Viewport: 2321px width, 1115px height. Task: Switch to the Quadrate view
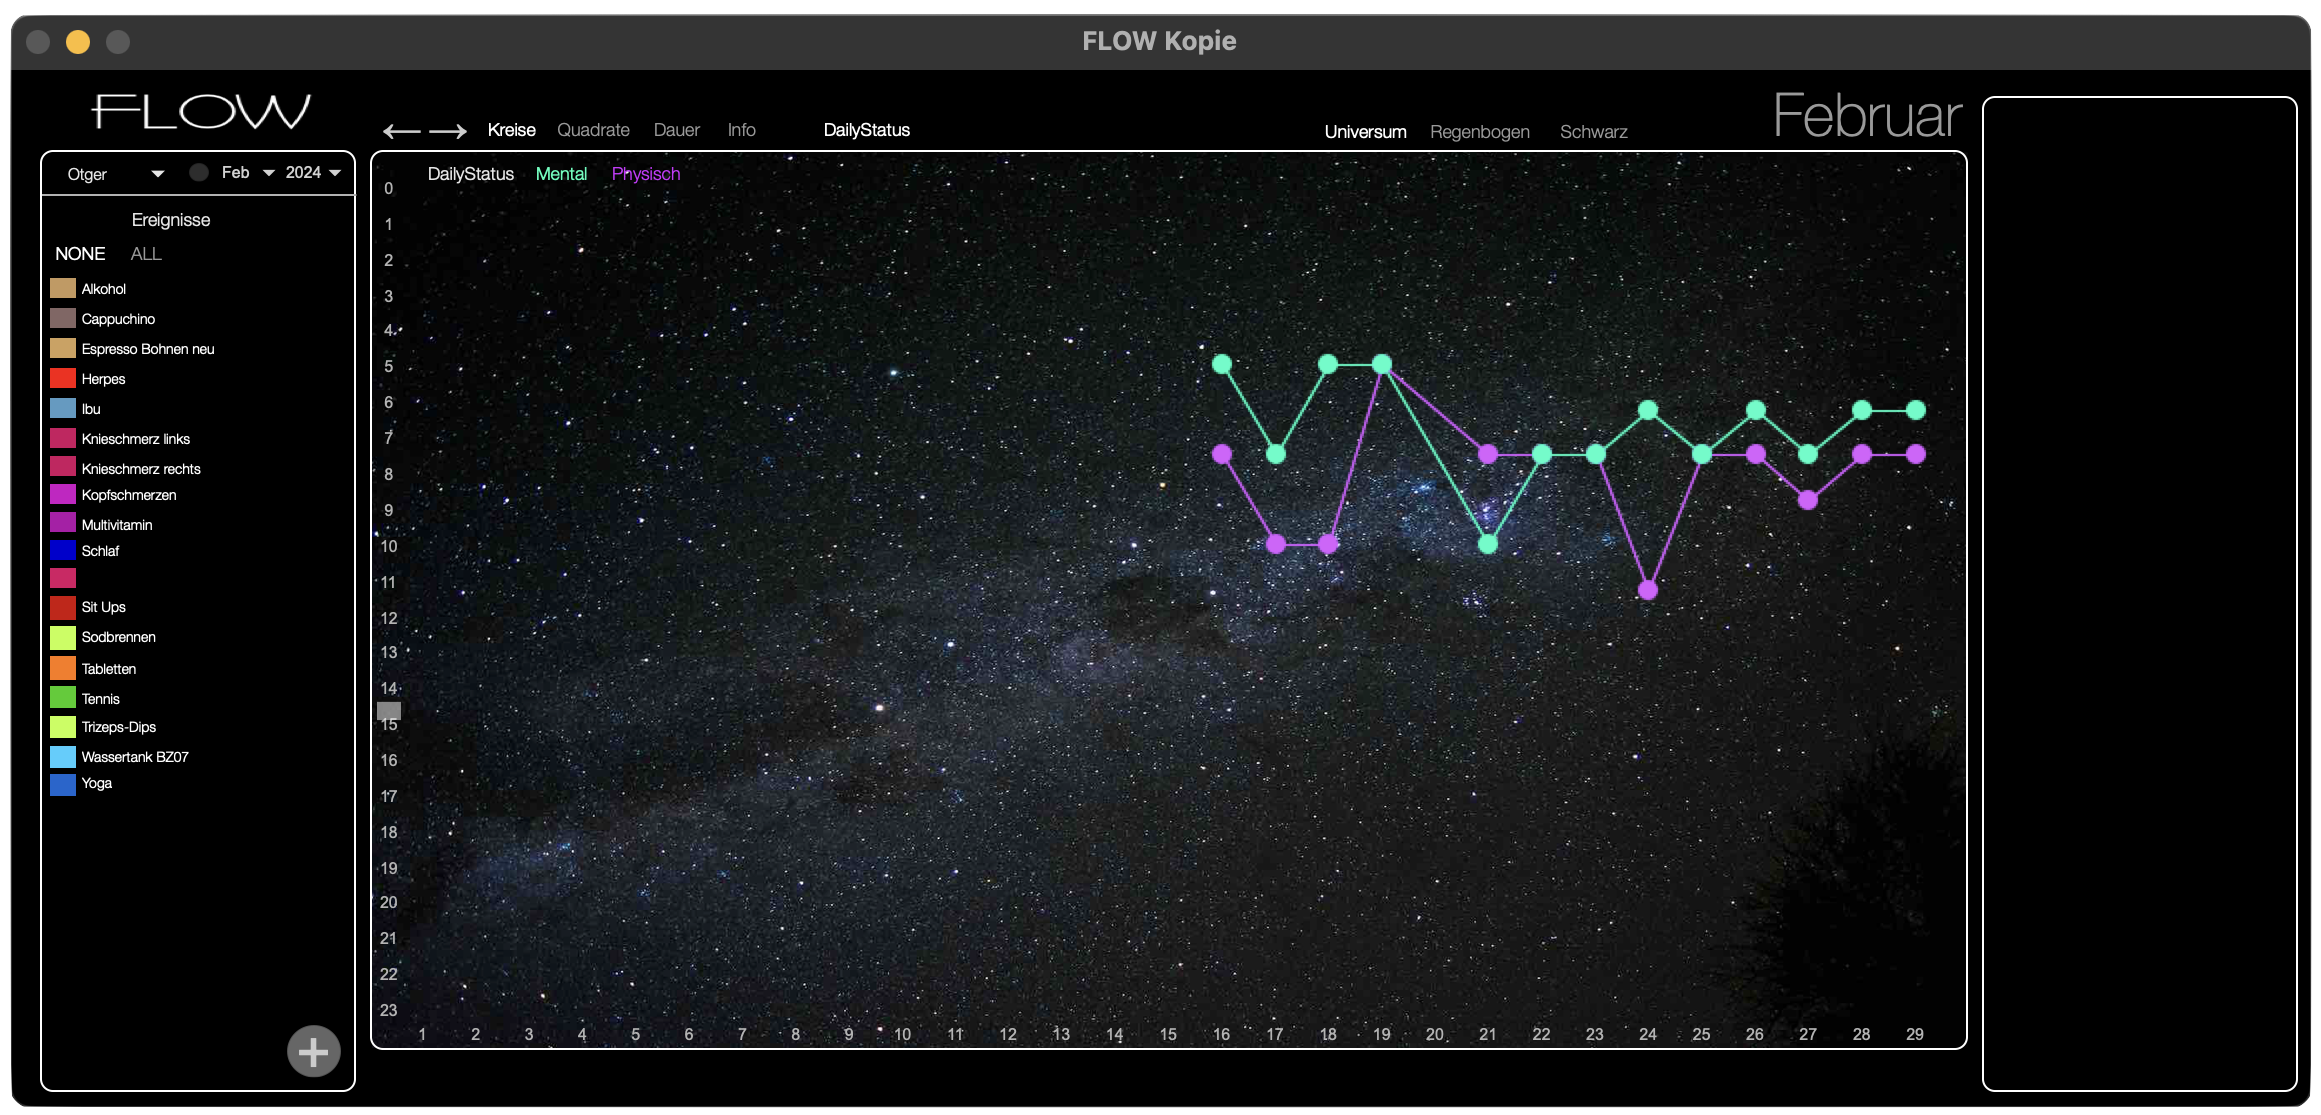point(593,130)
